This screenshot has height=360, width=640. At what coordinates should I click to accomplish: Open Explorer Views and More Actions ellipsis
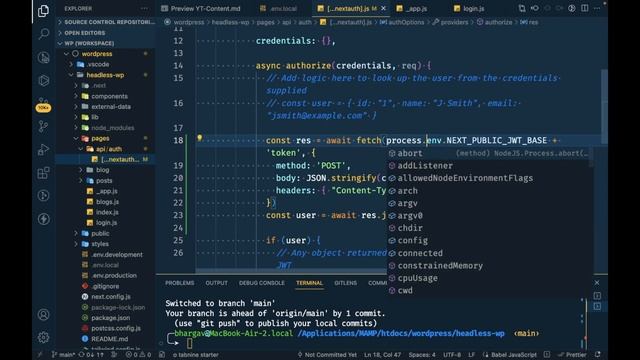(x=144, y=8)
